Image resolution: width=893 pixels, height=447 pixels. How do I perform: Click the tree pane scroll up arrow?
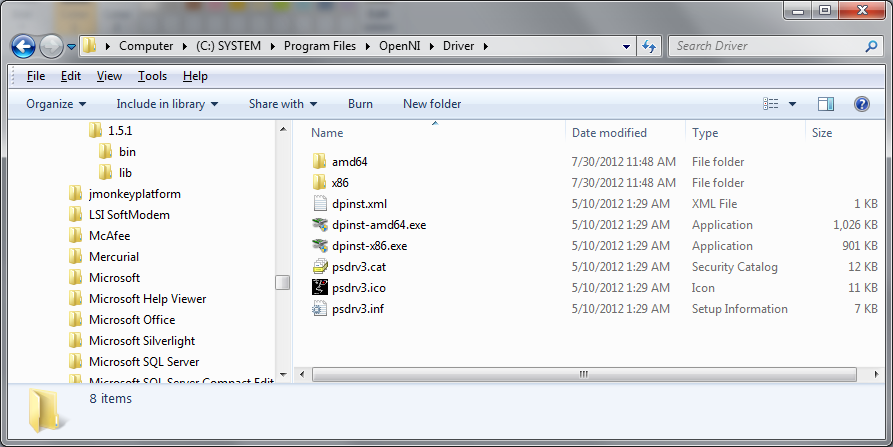pos(283,129)
